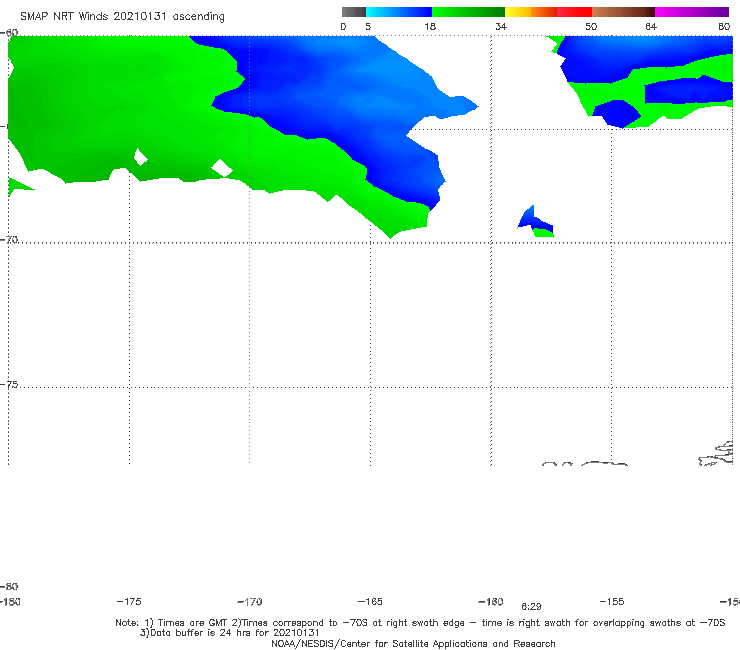
Task: Click the latitude axis label '-80'
Action: pos(9,586)
